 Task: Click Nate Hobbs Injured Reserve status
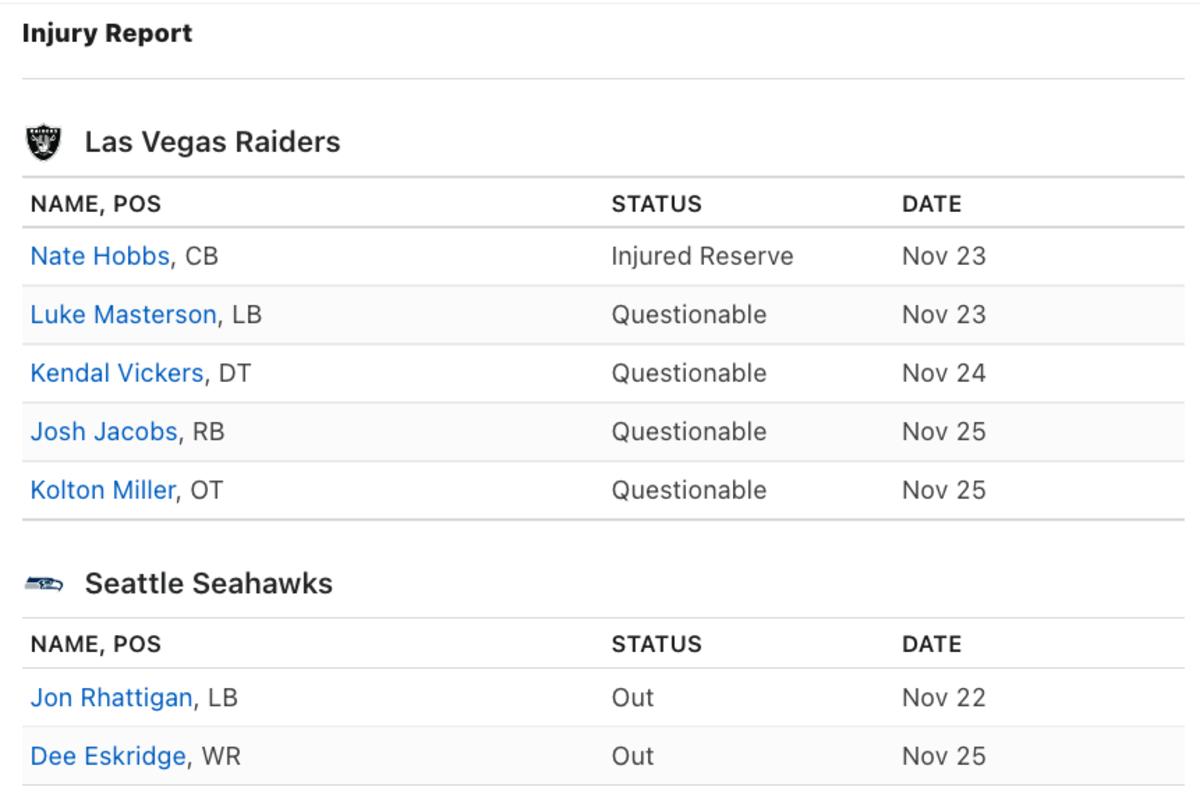(702, 256)
